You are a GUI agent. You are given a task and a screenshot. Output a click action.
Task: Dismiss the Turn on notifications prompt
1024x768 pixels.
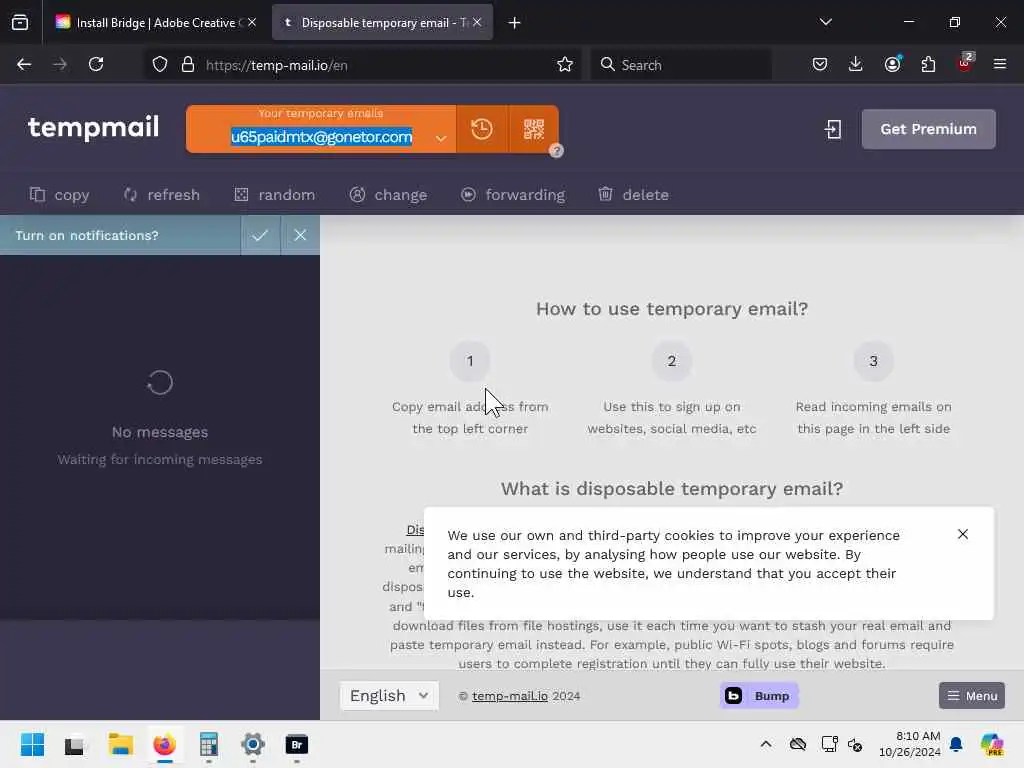click(x=300, y=235)
